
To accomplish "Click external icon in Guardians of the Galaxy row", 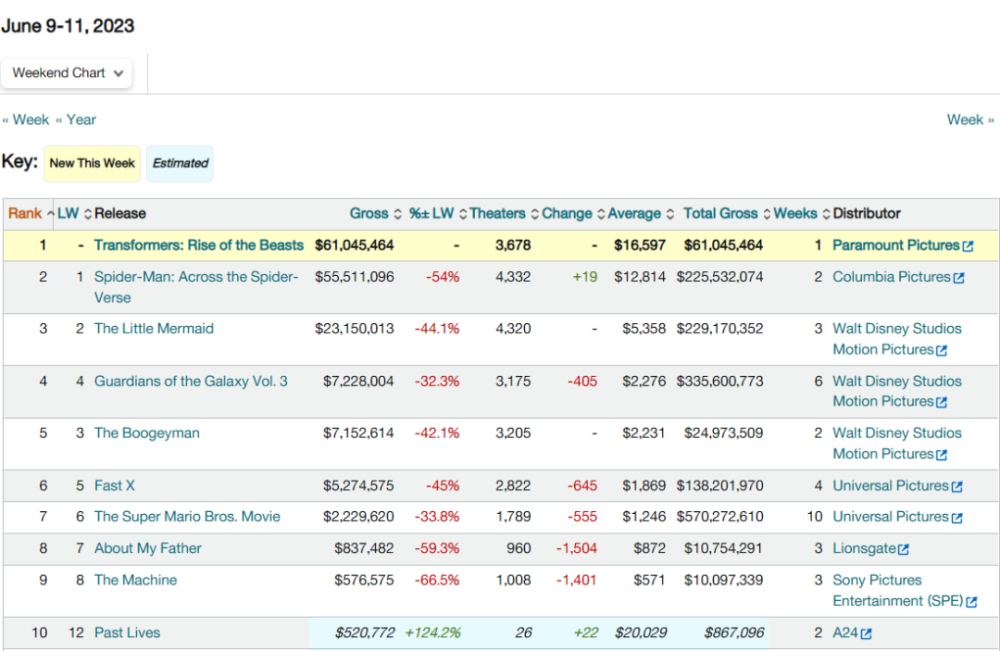I will coord(942,402).
